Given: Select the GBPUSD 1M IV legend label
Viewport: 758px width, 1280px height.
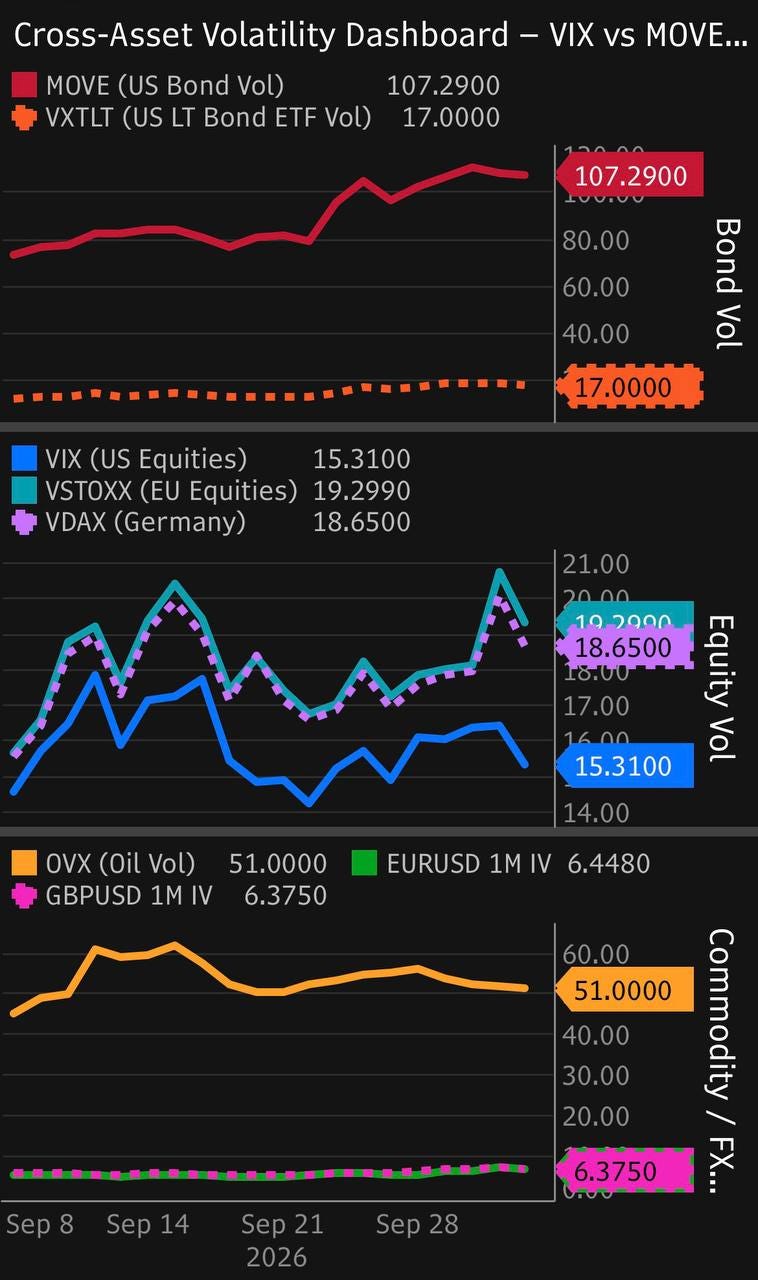Looking at the screenshot, I should [129, 895].
